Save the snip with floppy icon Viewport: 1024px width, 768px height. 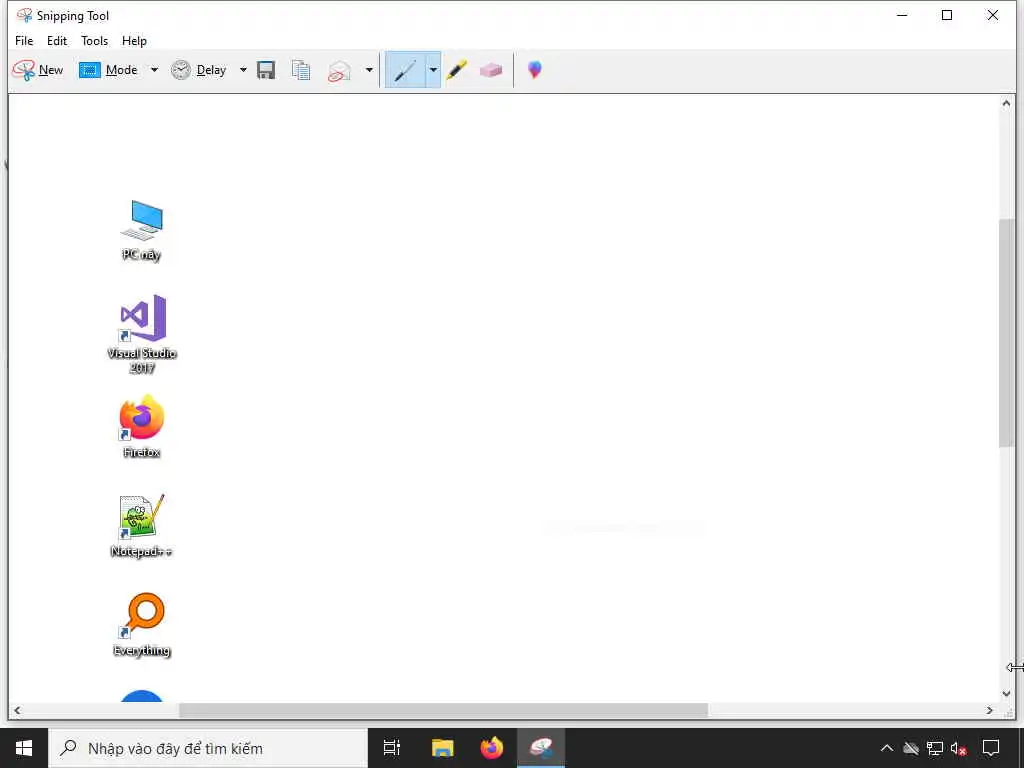coord(266,70)
